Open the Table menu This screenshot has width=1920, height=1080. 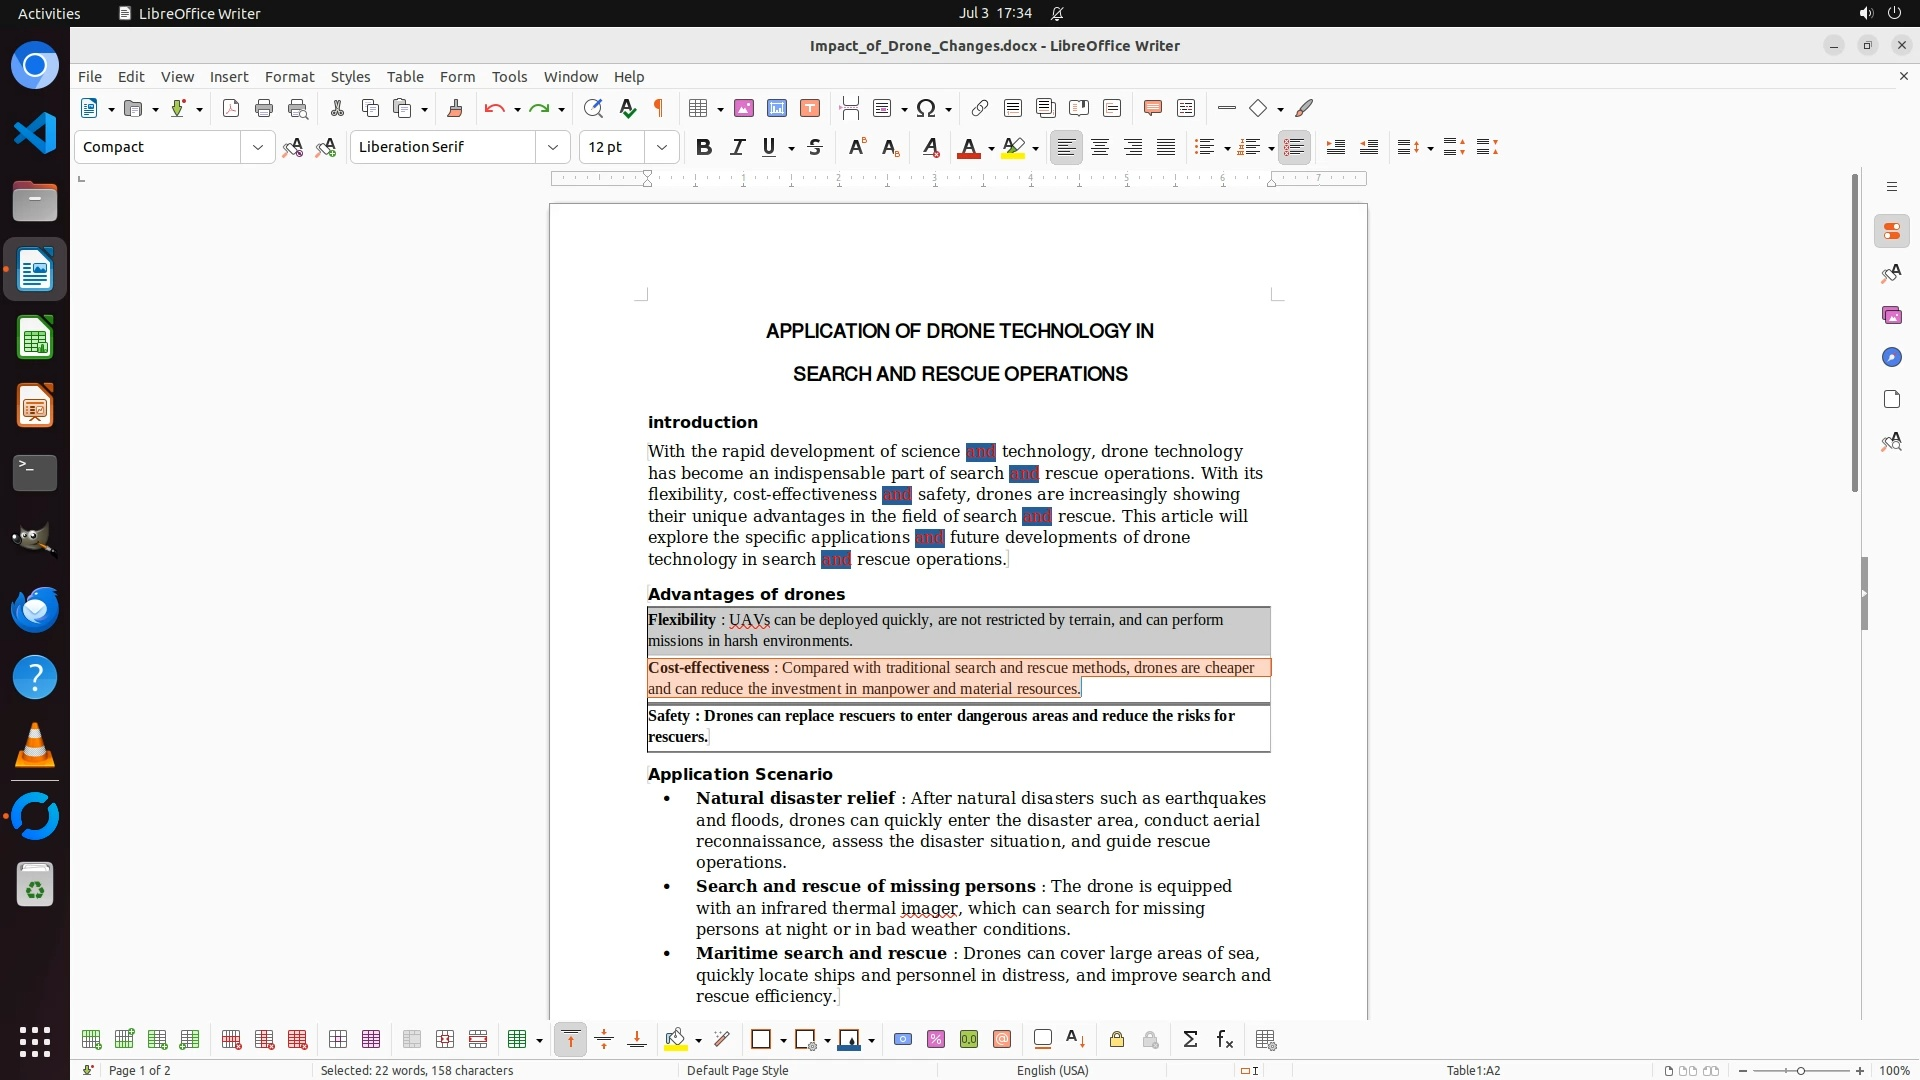click(405, 76)
